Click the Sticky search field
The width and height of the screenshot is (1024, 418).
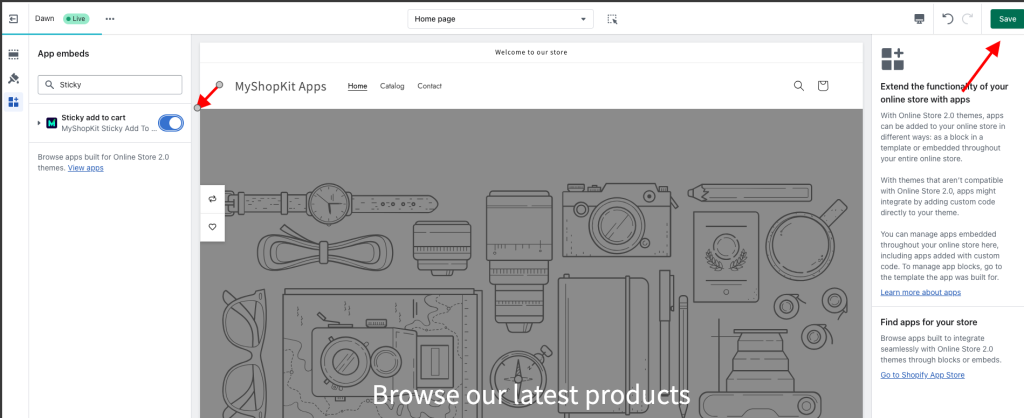[x=110, y=84]
